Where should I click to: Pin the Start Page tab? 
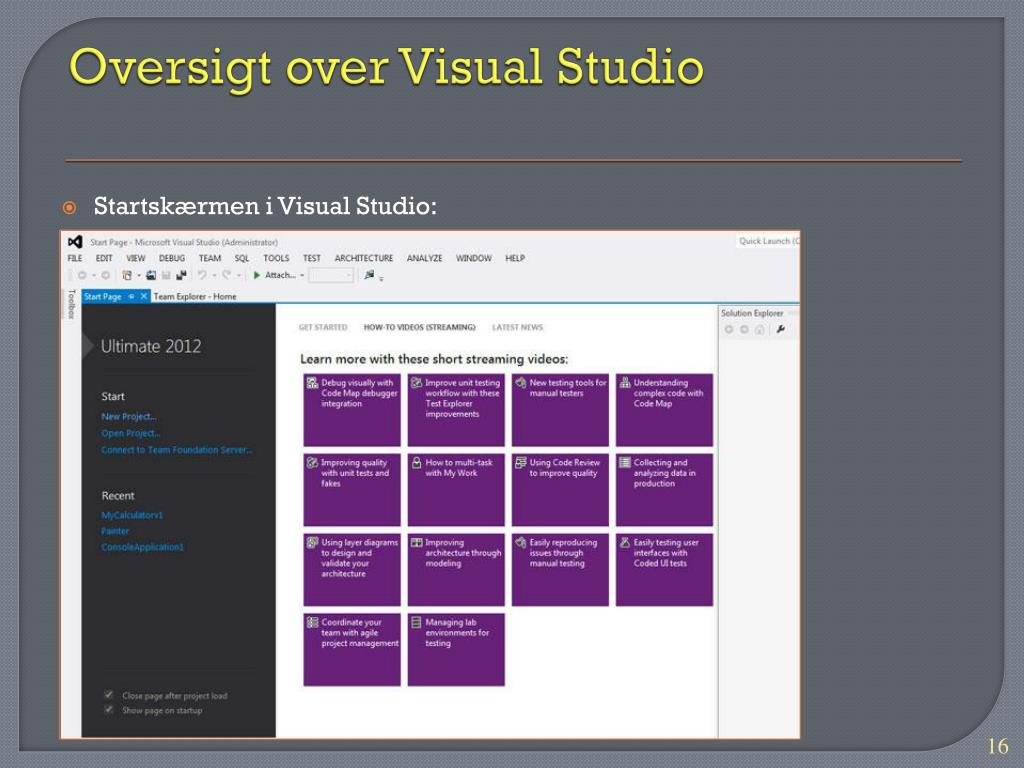point(131,296)
